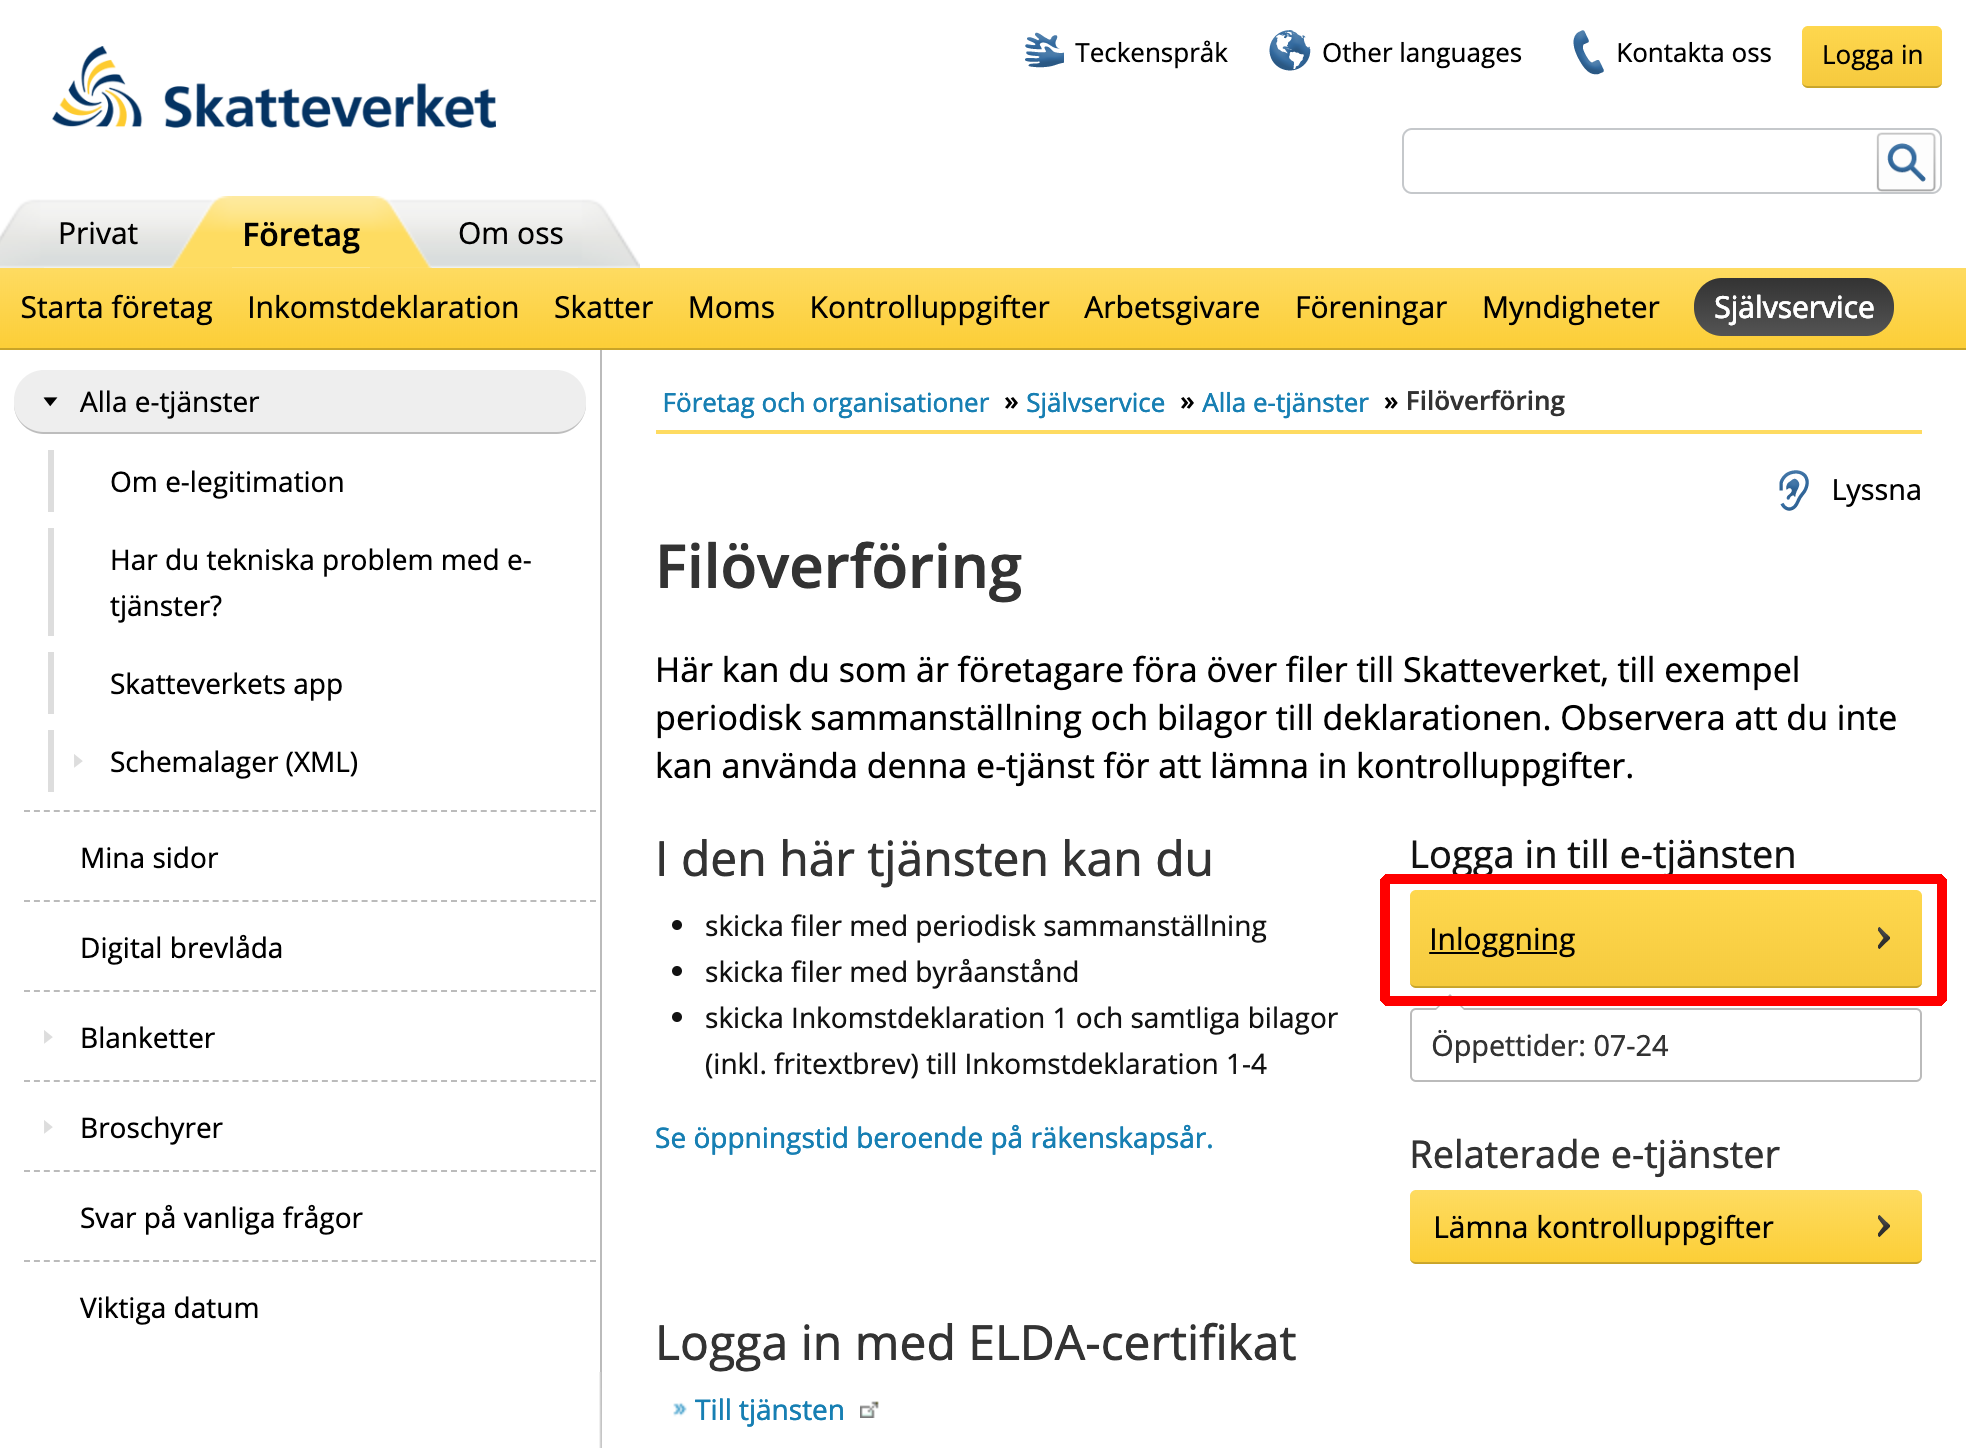The height and width of the screenshot is (1448, 1966).
Task: Expand the Broschyrer menu arrow
Action: point(48,1127)
